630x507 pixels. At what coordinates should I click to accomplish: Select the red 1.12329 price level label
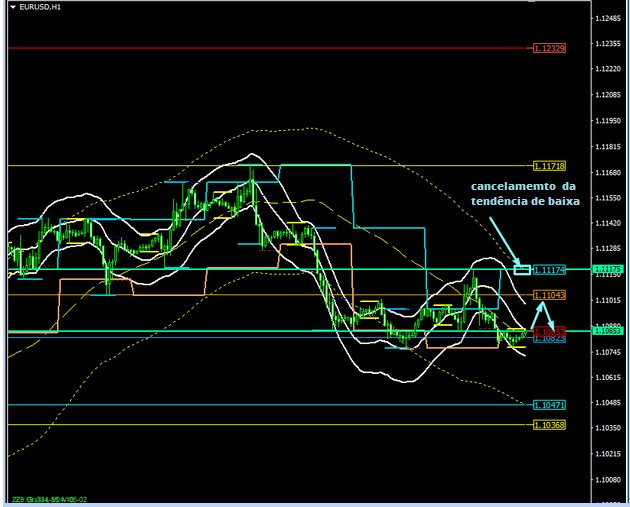click(x=549, y=48)
